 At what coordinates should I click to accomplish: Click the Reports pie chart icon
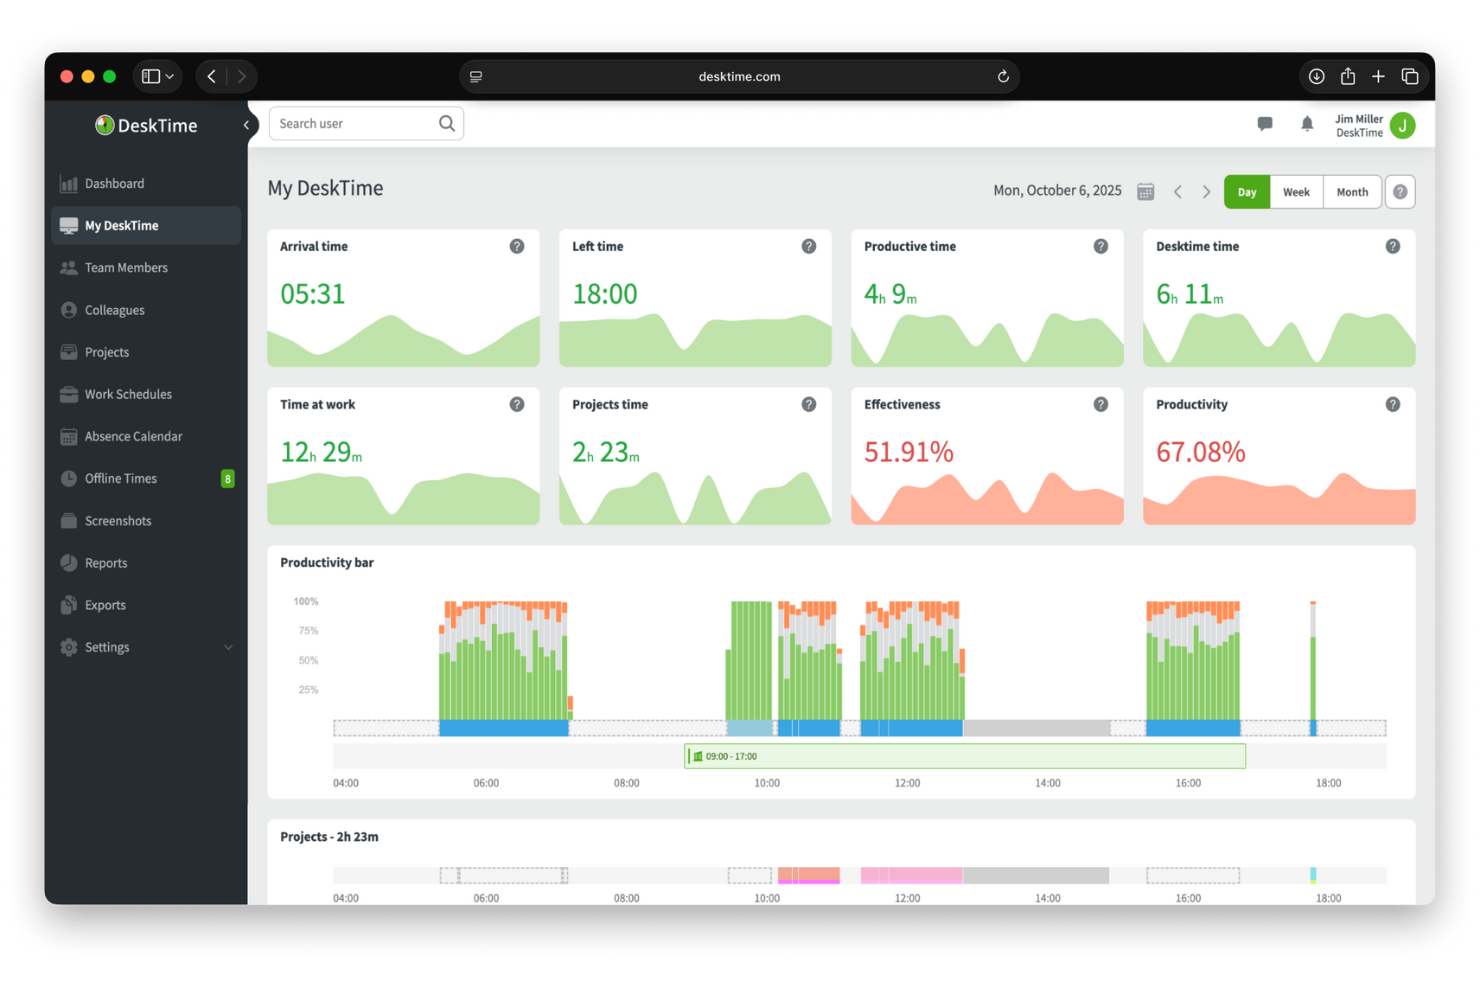68,563
